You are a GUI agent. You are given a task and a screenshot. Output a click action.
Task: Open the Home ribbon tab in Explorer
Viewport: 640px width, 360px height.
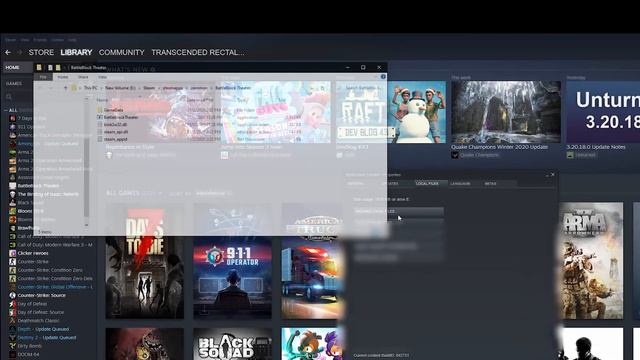(x=63, y=77)
